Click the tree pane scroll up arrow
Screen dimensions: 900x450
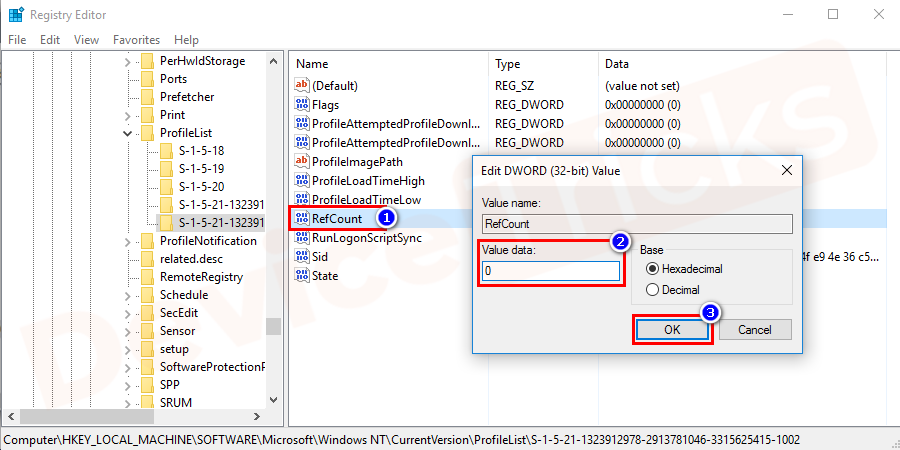(x=274, y=61)
